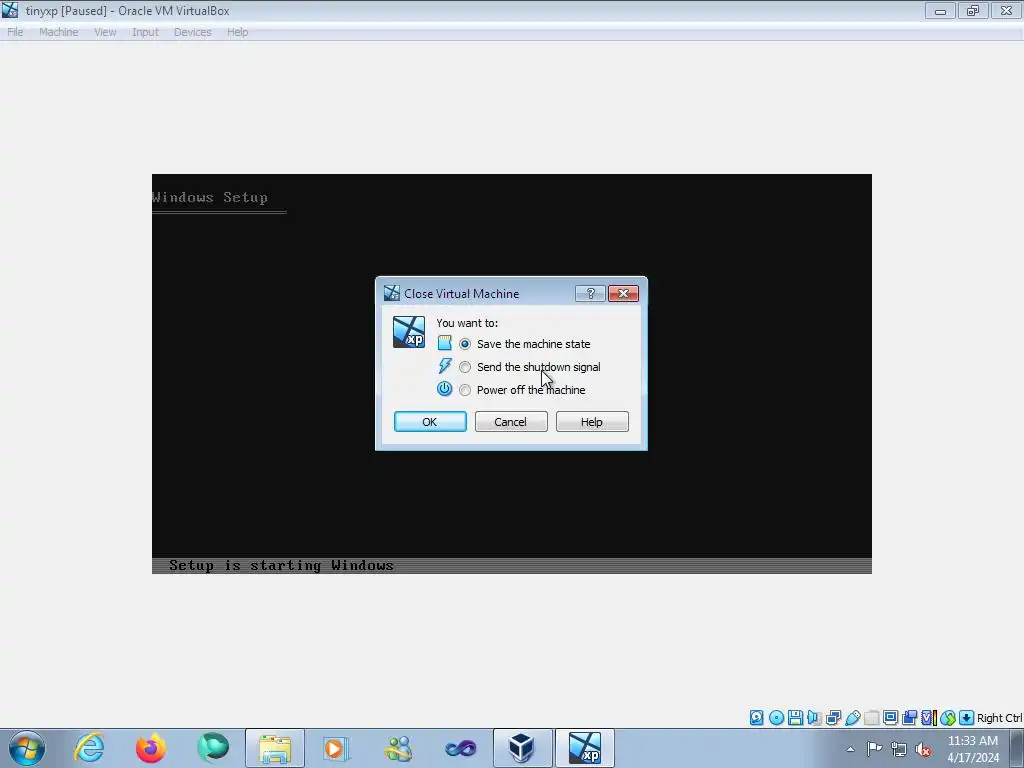
Task: Open Help from the dialog's bottom buttons
Action: (592, 422)
